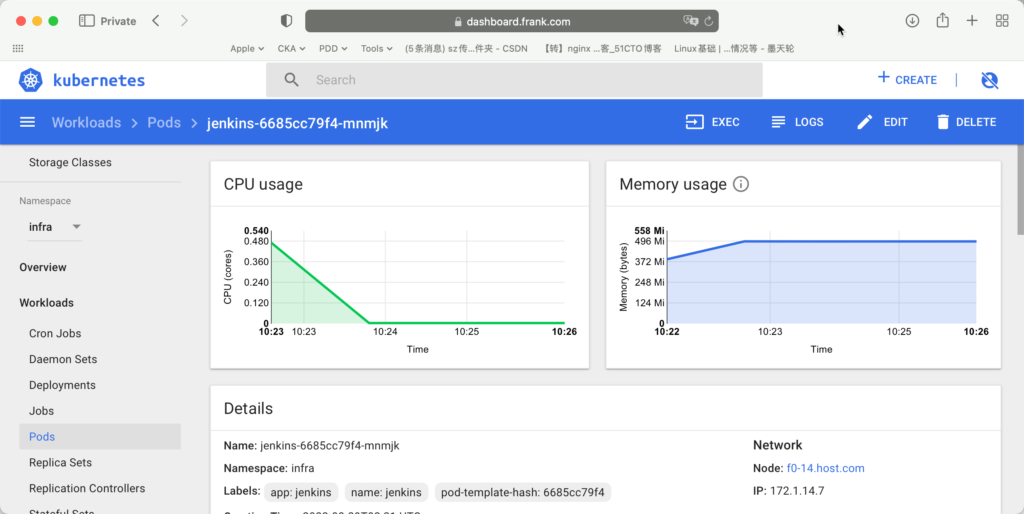Image resolution: width=1024 pixels, height=514 pixels.
Task: Open the nginx 51CTO bookmark
Action: click(x=602, y=48)
